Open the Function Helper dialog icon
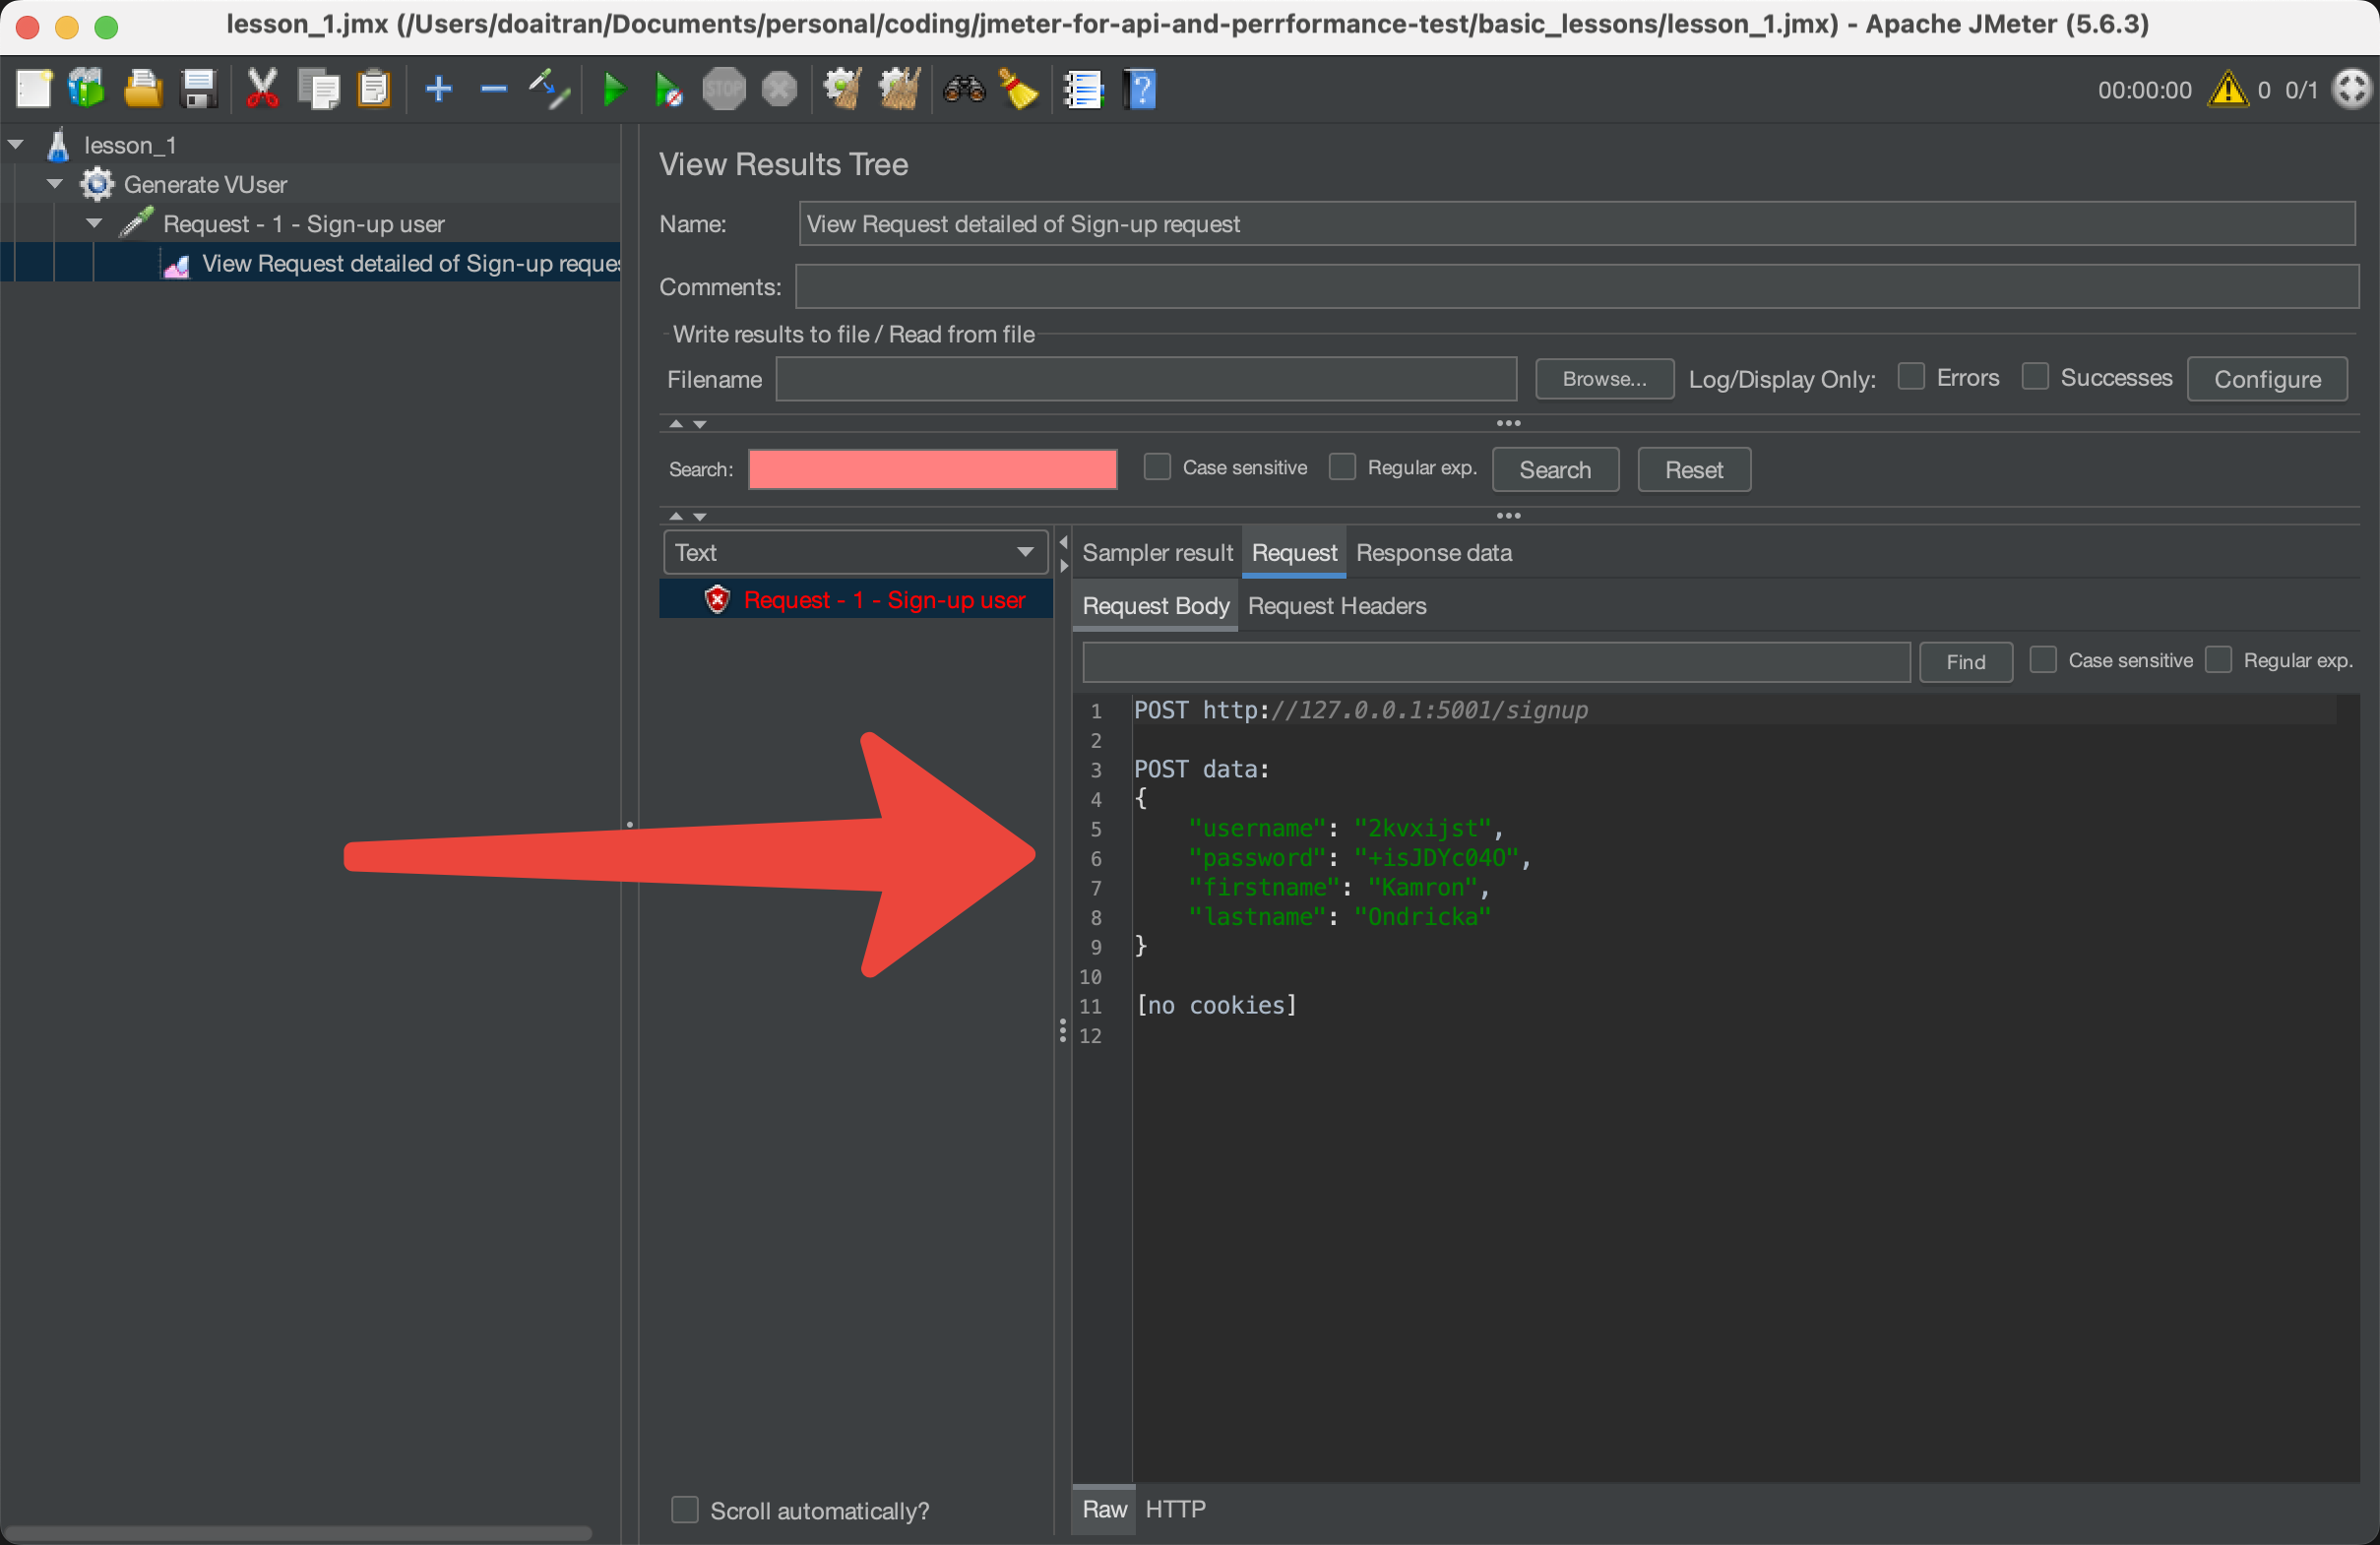The height and width of the screenshot is (1545, 2380). [1083, 89]
